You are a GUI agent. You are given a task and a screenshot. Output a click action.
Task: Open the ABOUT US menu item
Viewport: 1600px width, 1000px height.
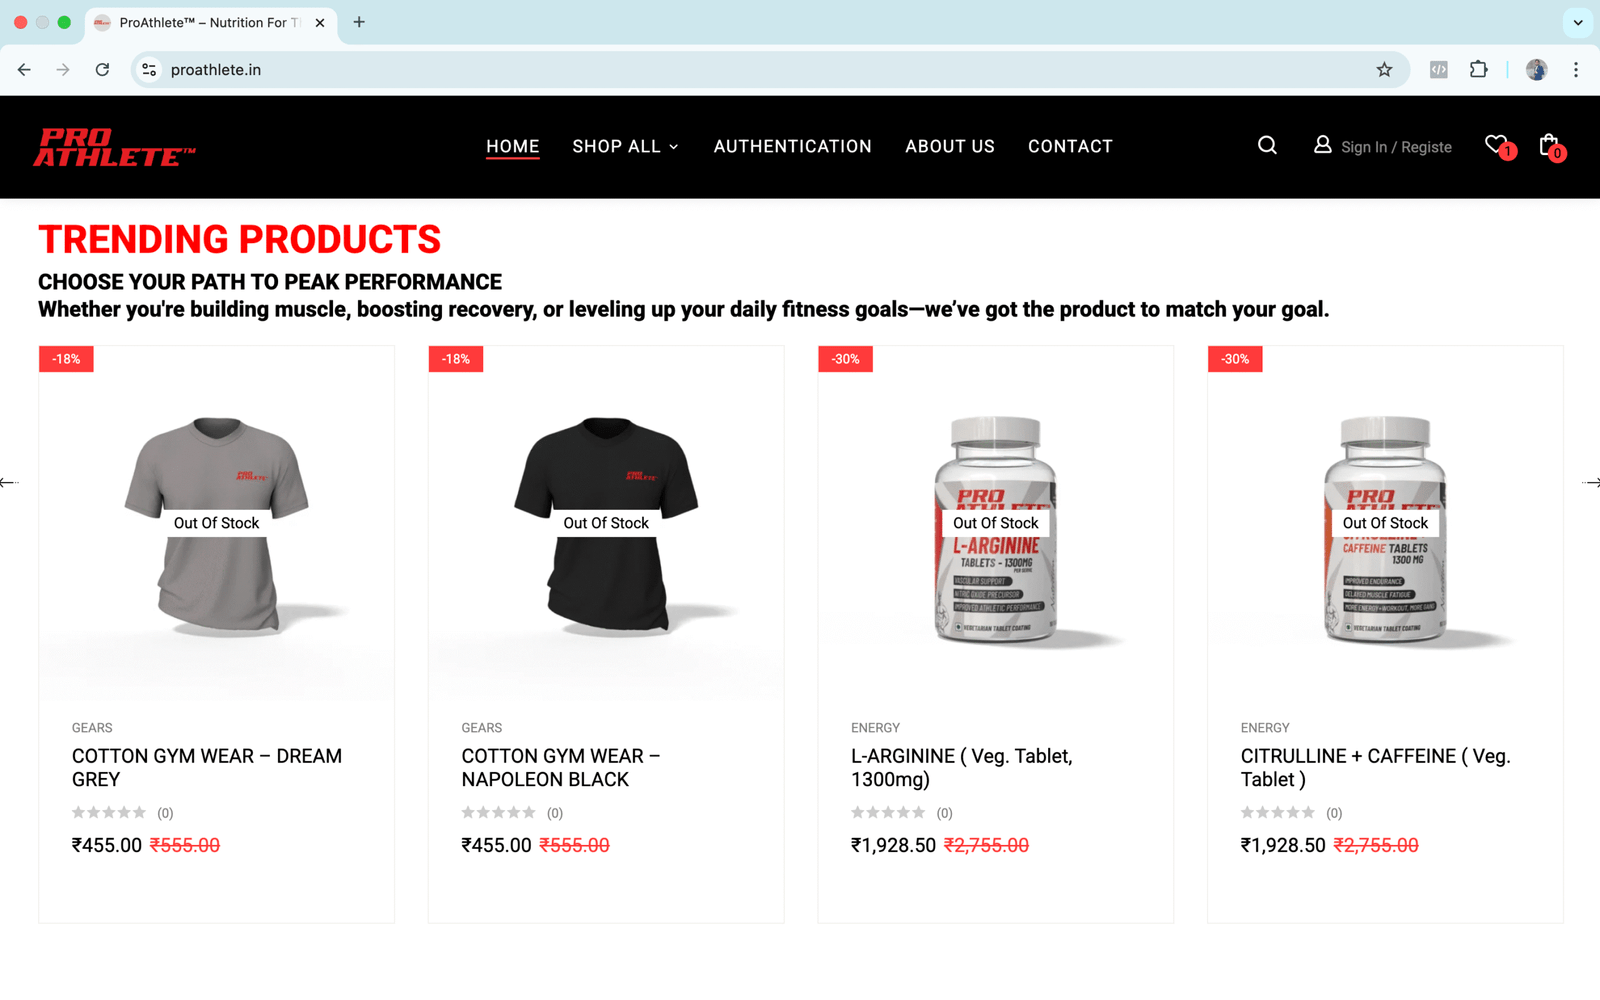click(x=950, y=146)
